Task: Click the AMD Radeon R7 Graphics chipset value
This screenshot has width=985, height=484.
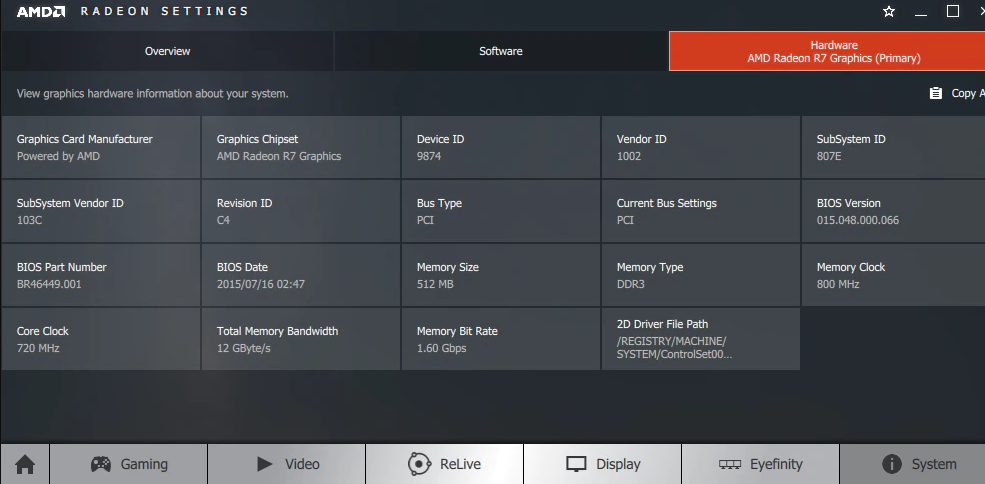Action: click(x=279, y=156)
